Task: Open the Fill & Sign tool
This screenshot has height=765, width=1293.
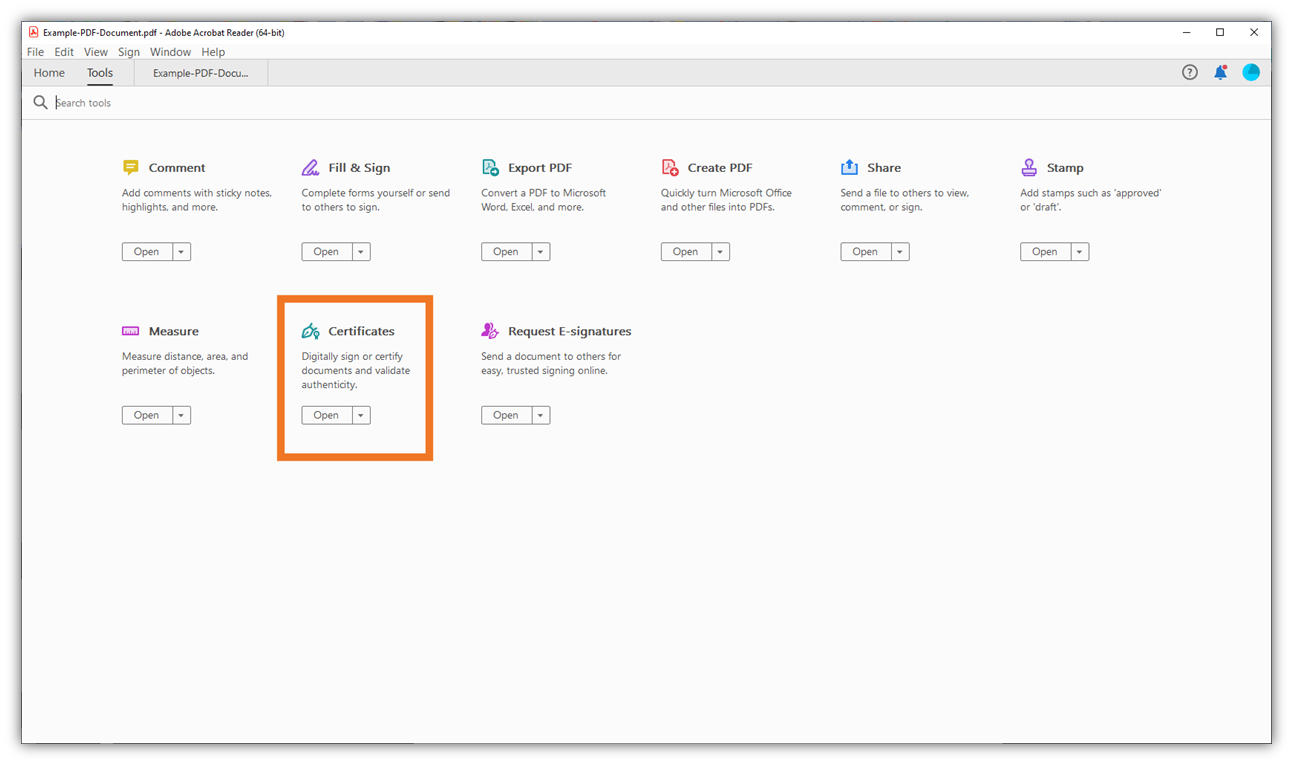Action: (x=326, y=251)
